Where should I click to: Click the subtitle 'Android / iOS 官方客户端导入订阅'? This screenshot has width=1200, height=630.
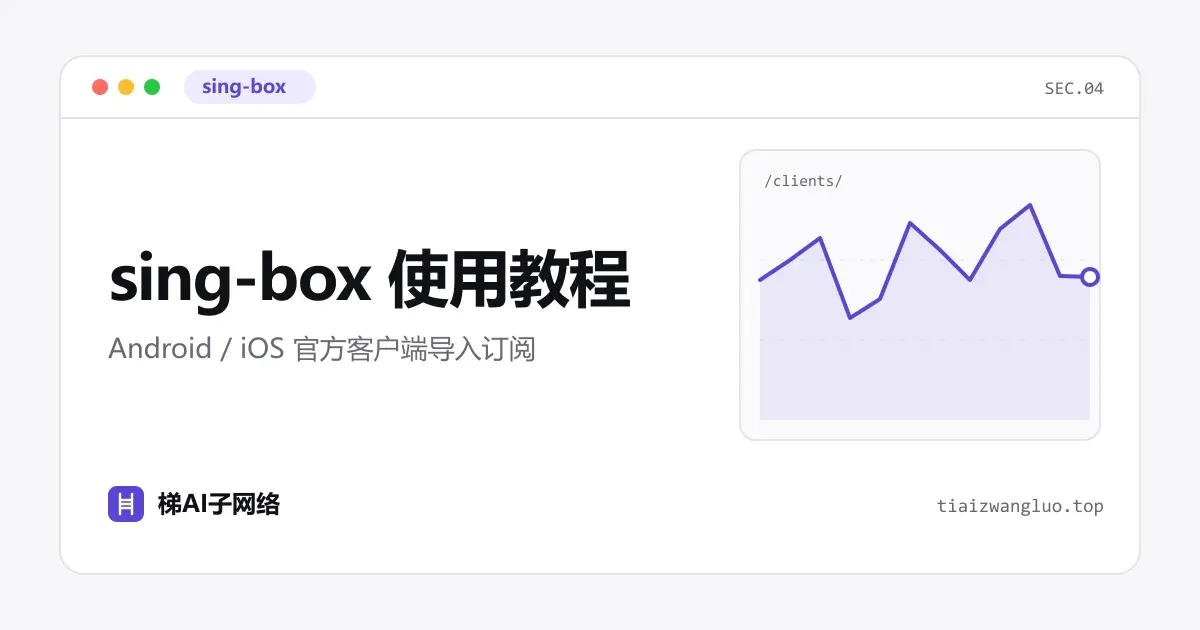coord(322,349)
